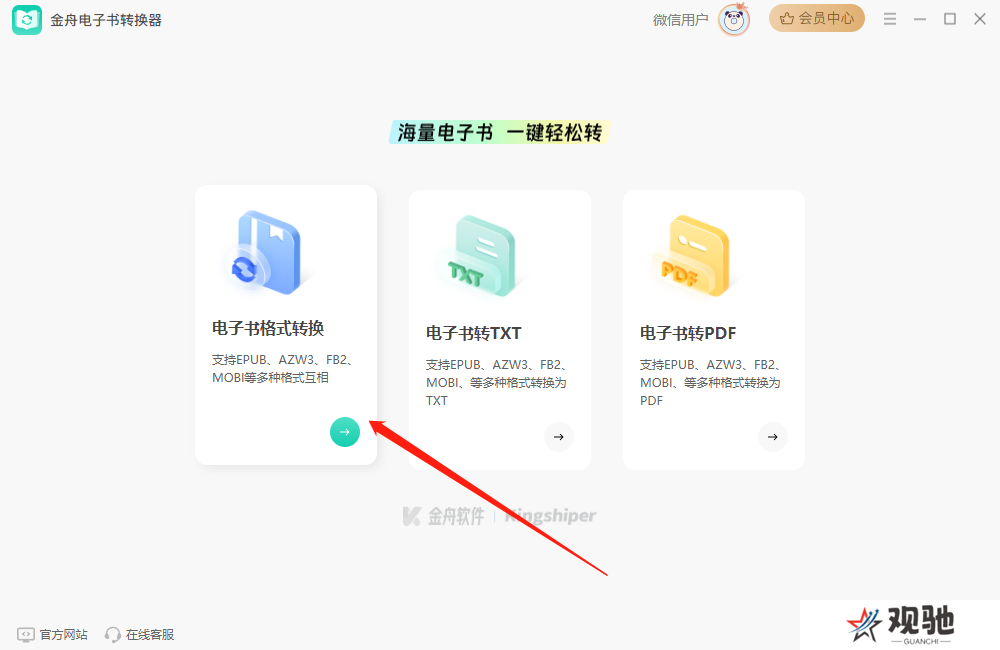The height and width of the screenshot is (650, 1000).
Task: Contact 在线客服 online support
Action: tap(140, 634)
